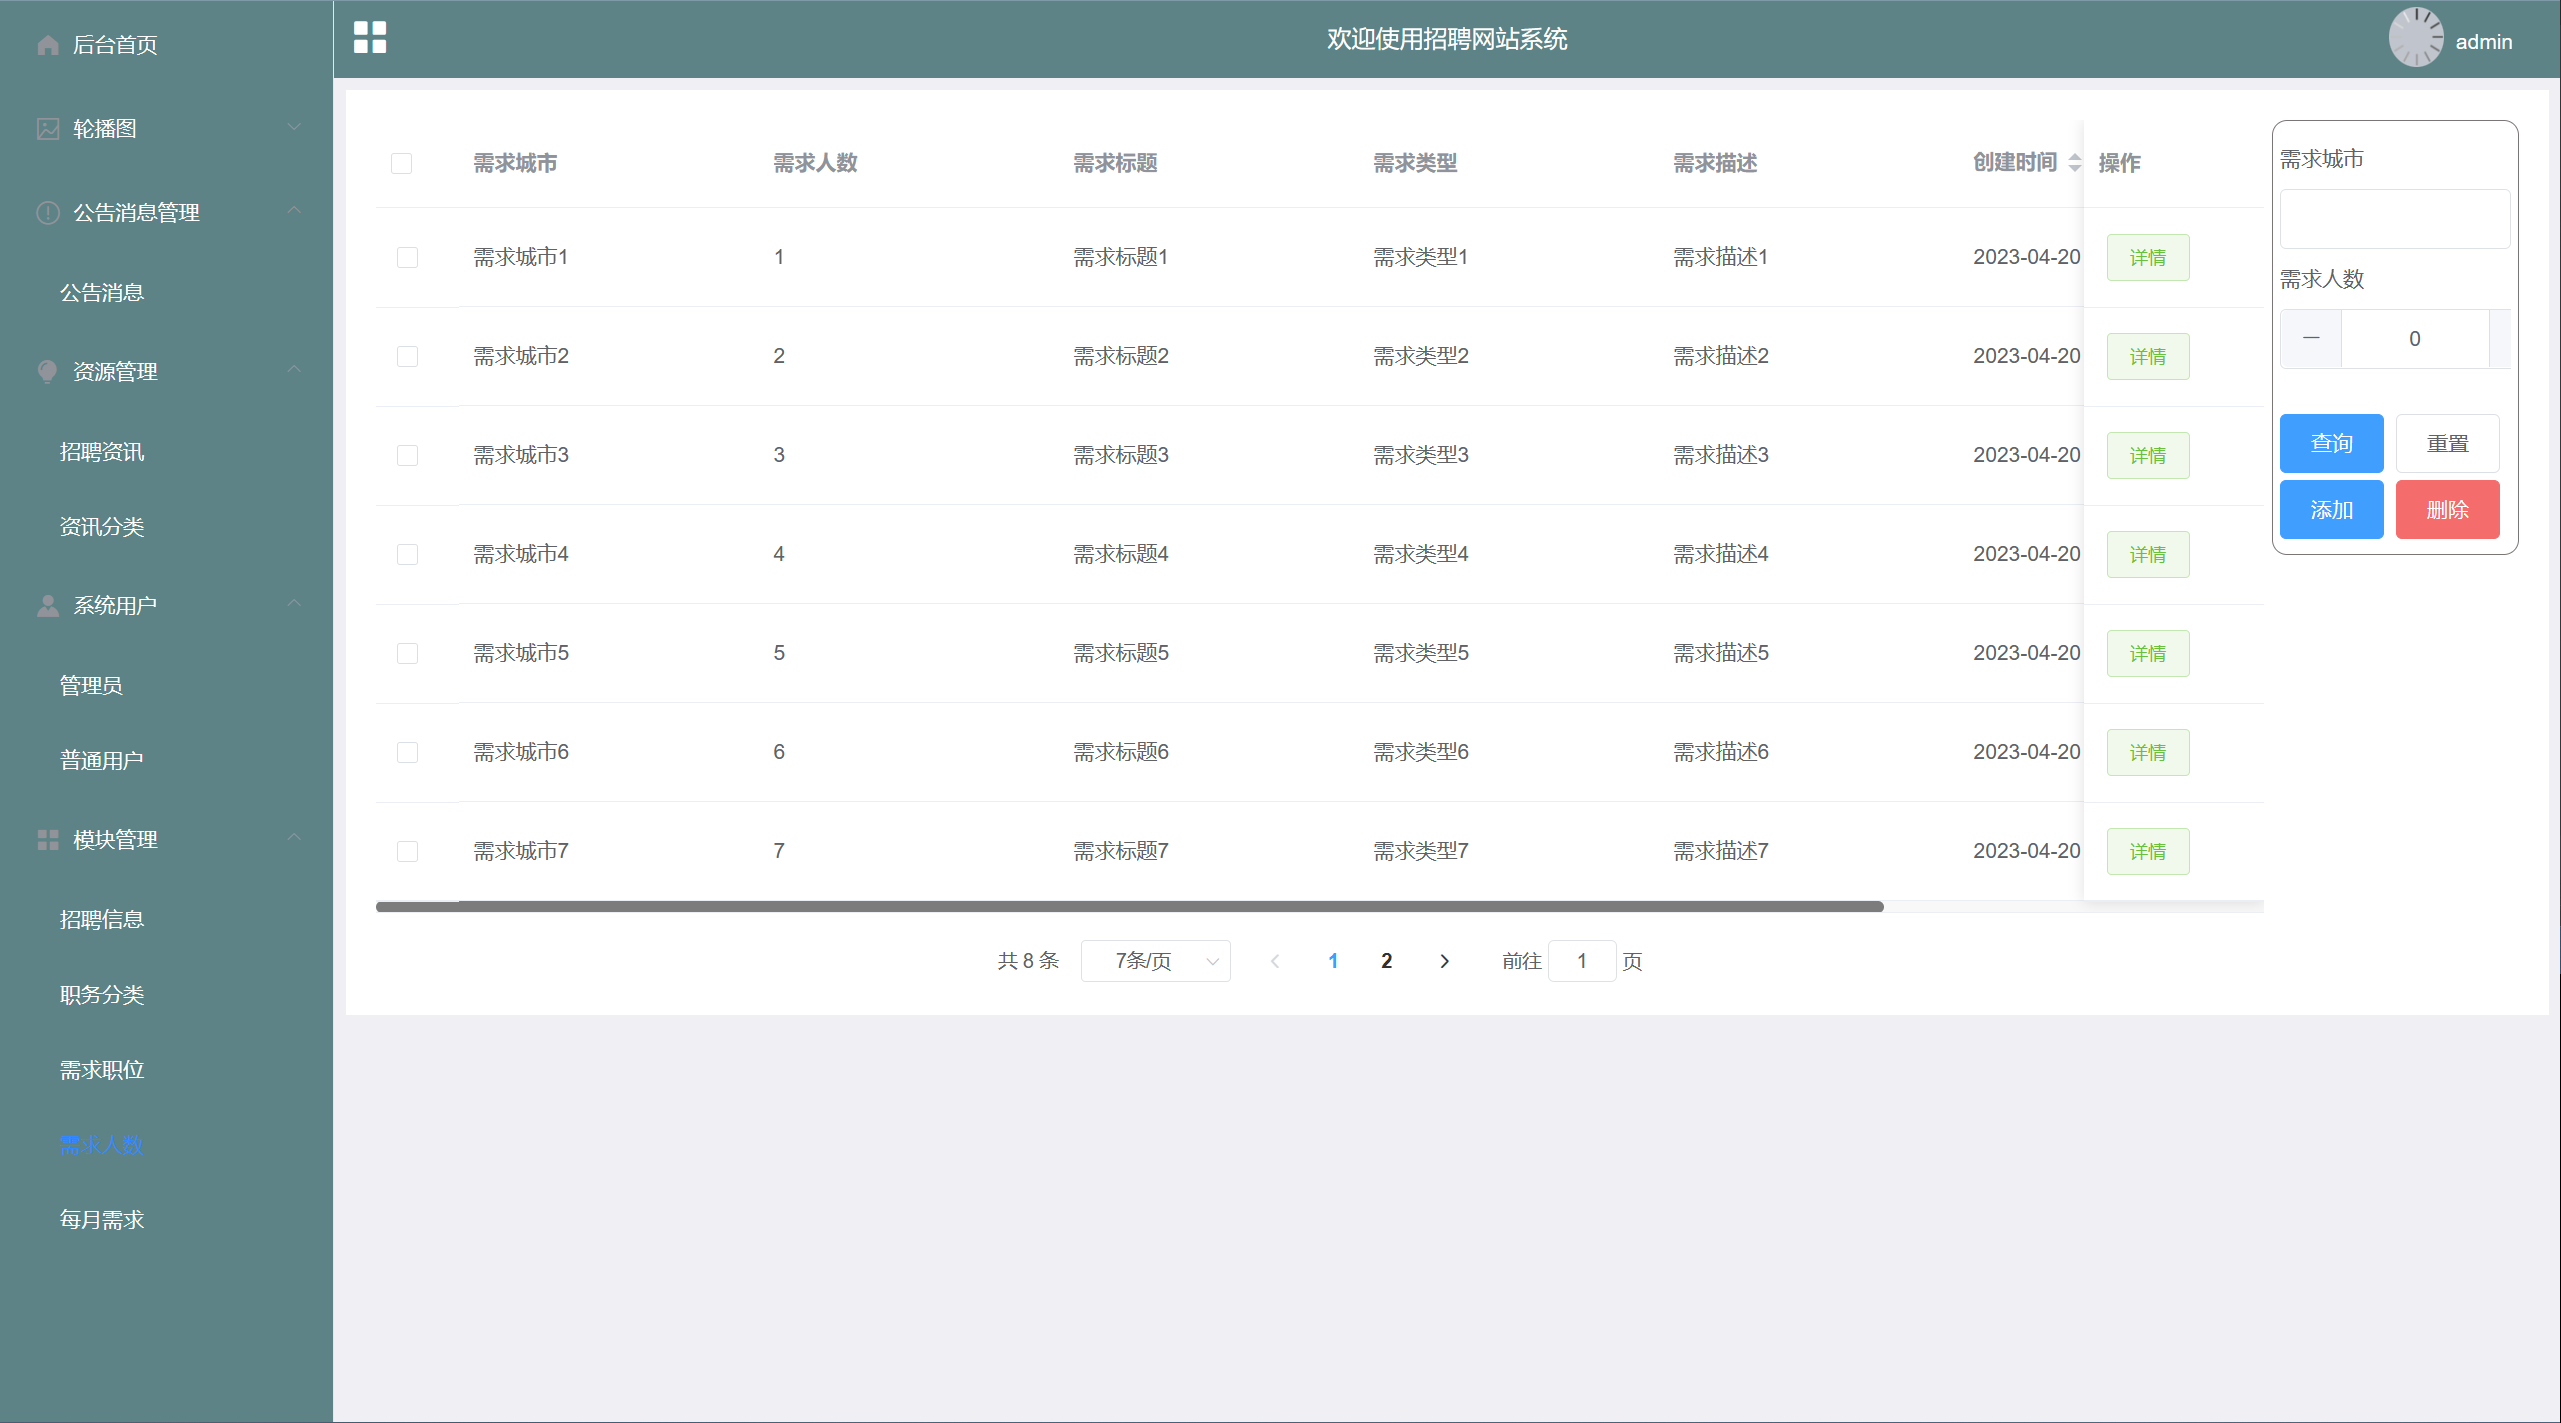The width and height of the screenshot is (2561, 1423).
Task: Click the blue 添加 button
Action: (2331, 510)
